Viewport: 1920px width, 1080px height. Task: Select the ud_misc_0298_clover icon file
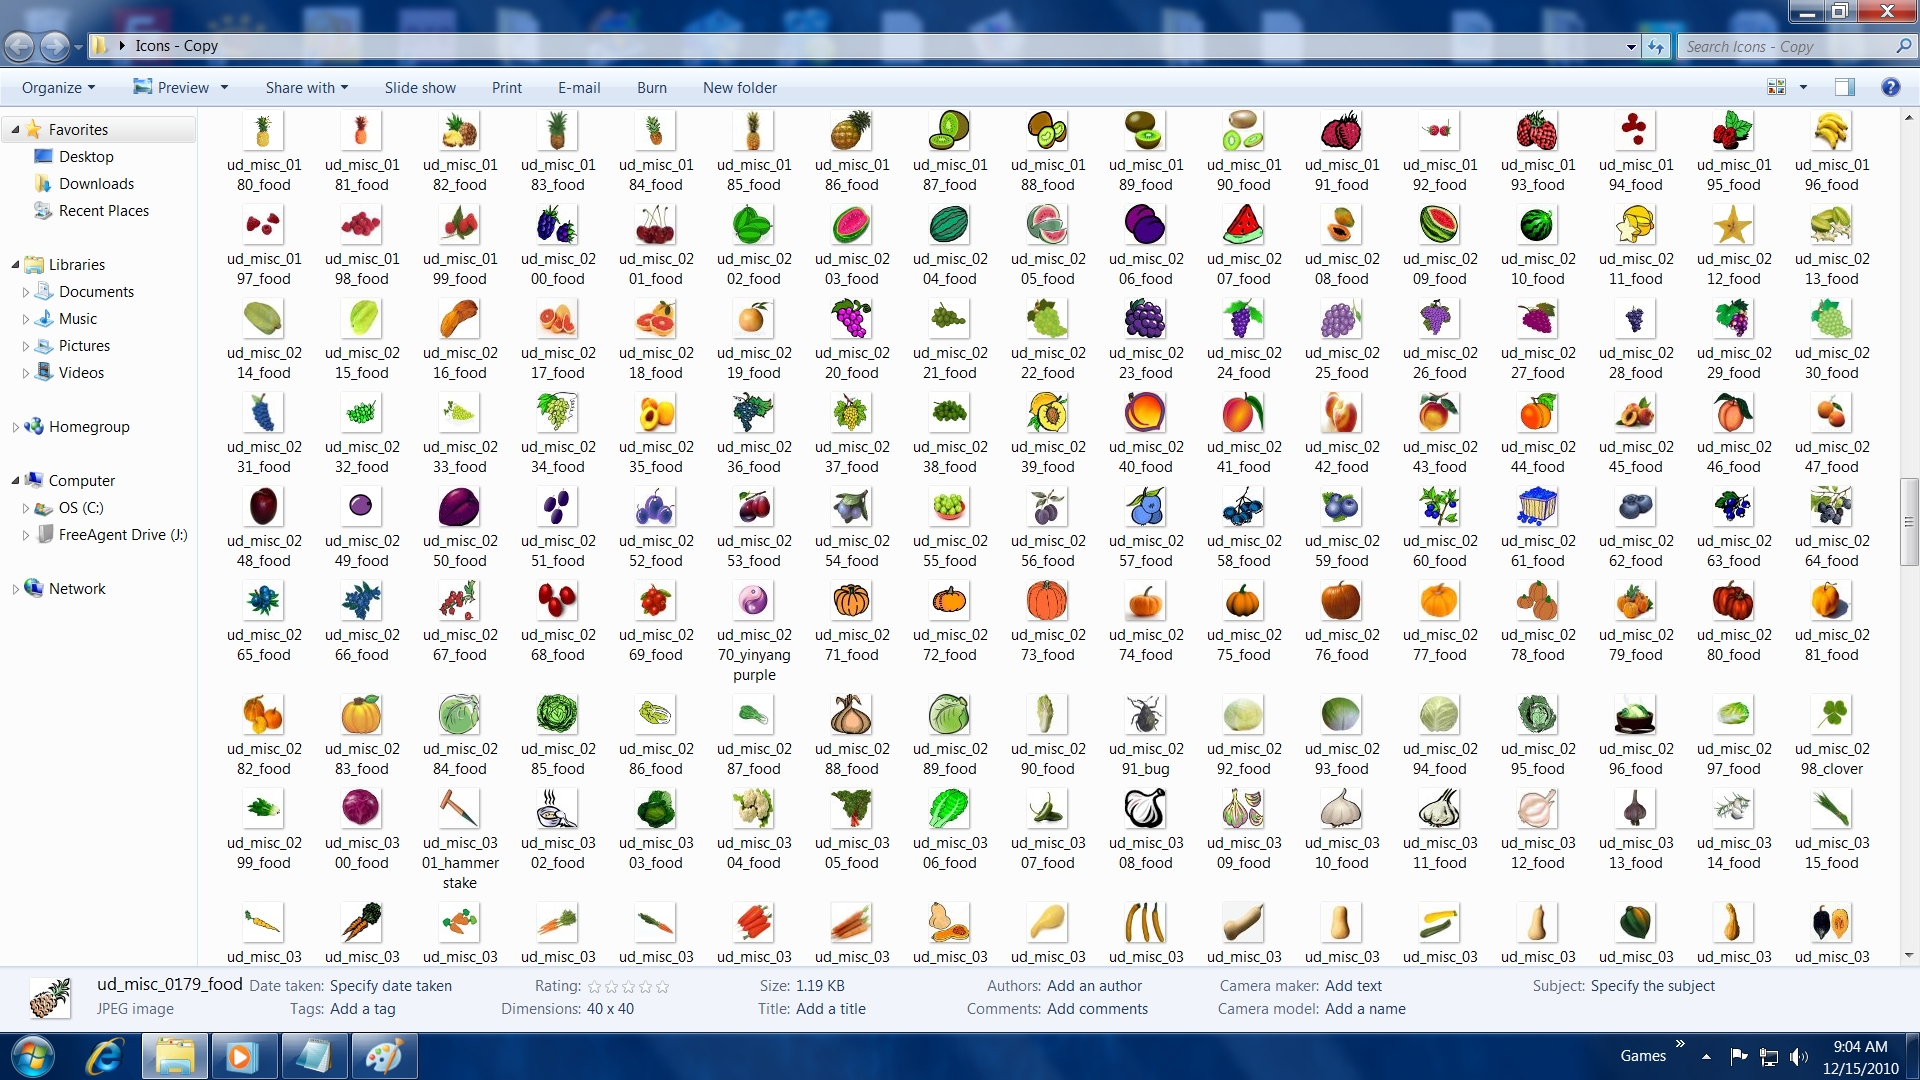point(1831,716)
